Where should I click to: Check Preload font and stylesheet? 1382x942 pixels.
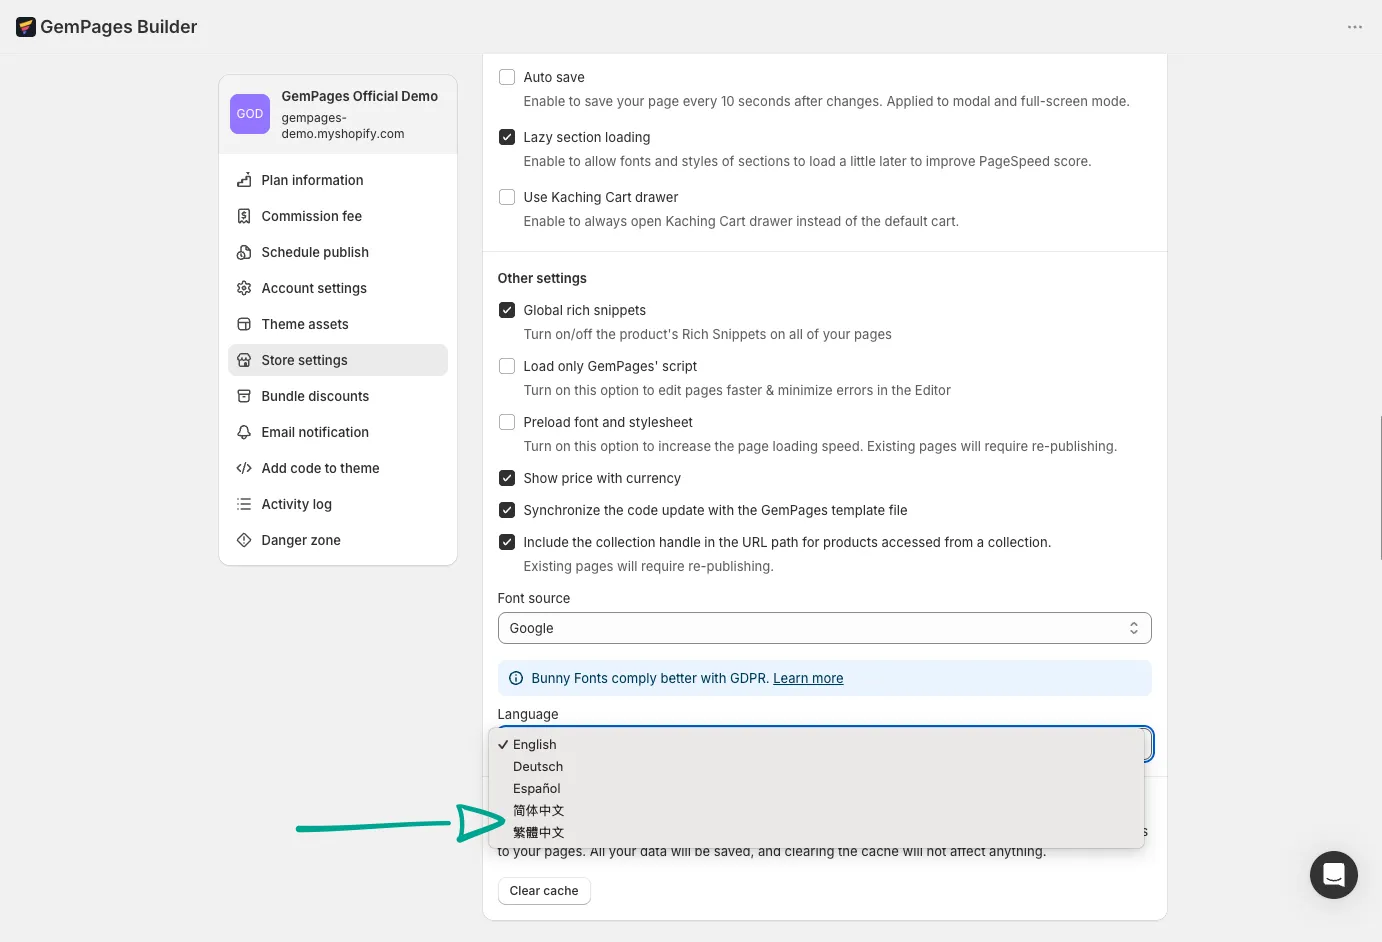coord(507,422)
